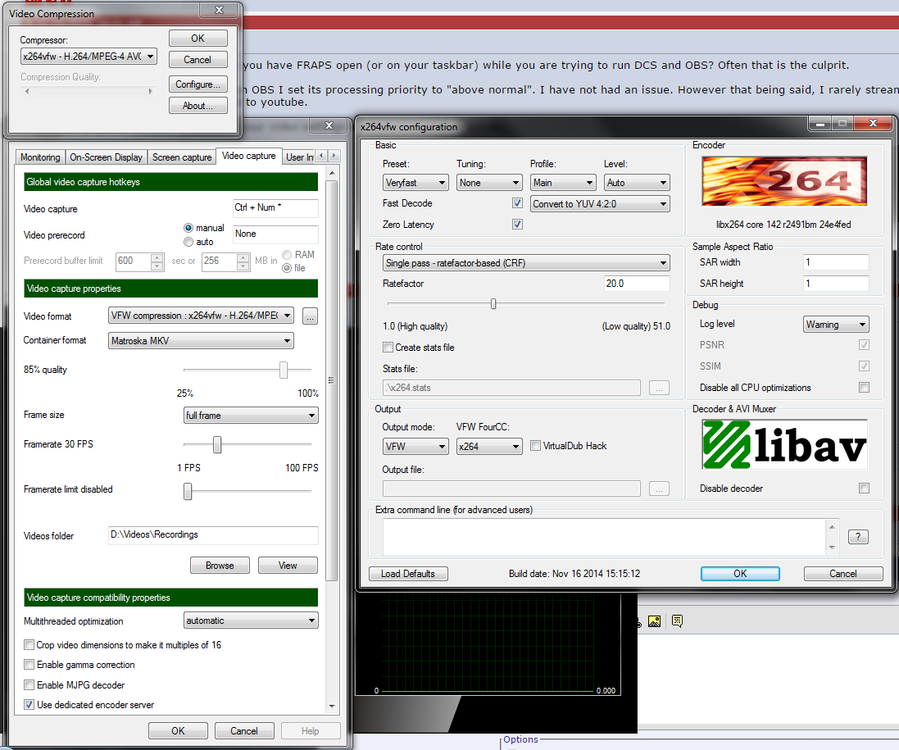
Task: Click Cancel in capture settings window
Action: tap(244, 731)
